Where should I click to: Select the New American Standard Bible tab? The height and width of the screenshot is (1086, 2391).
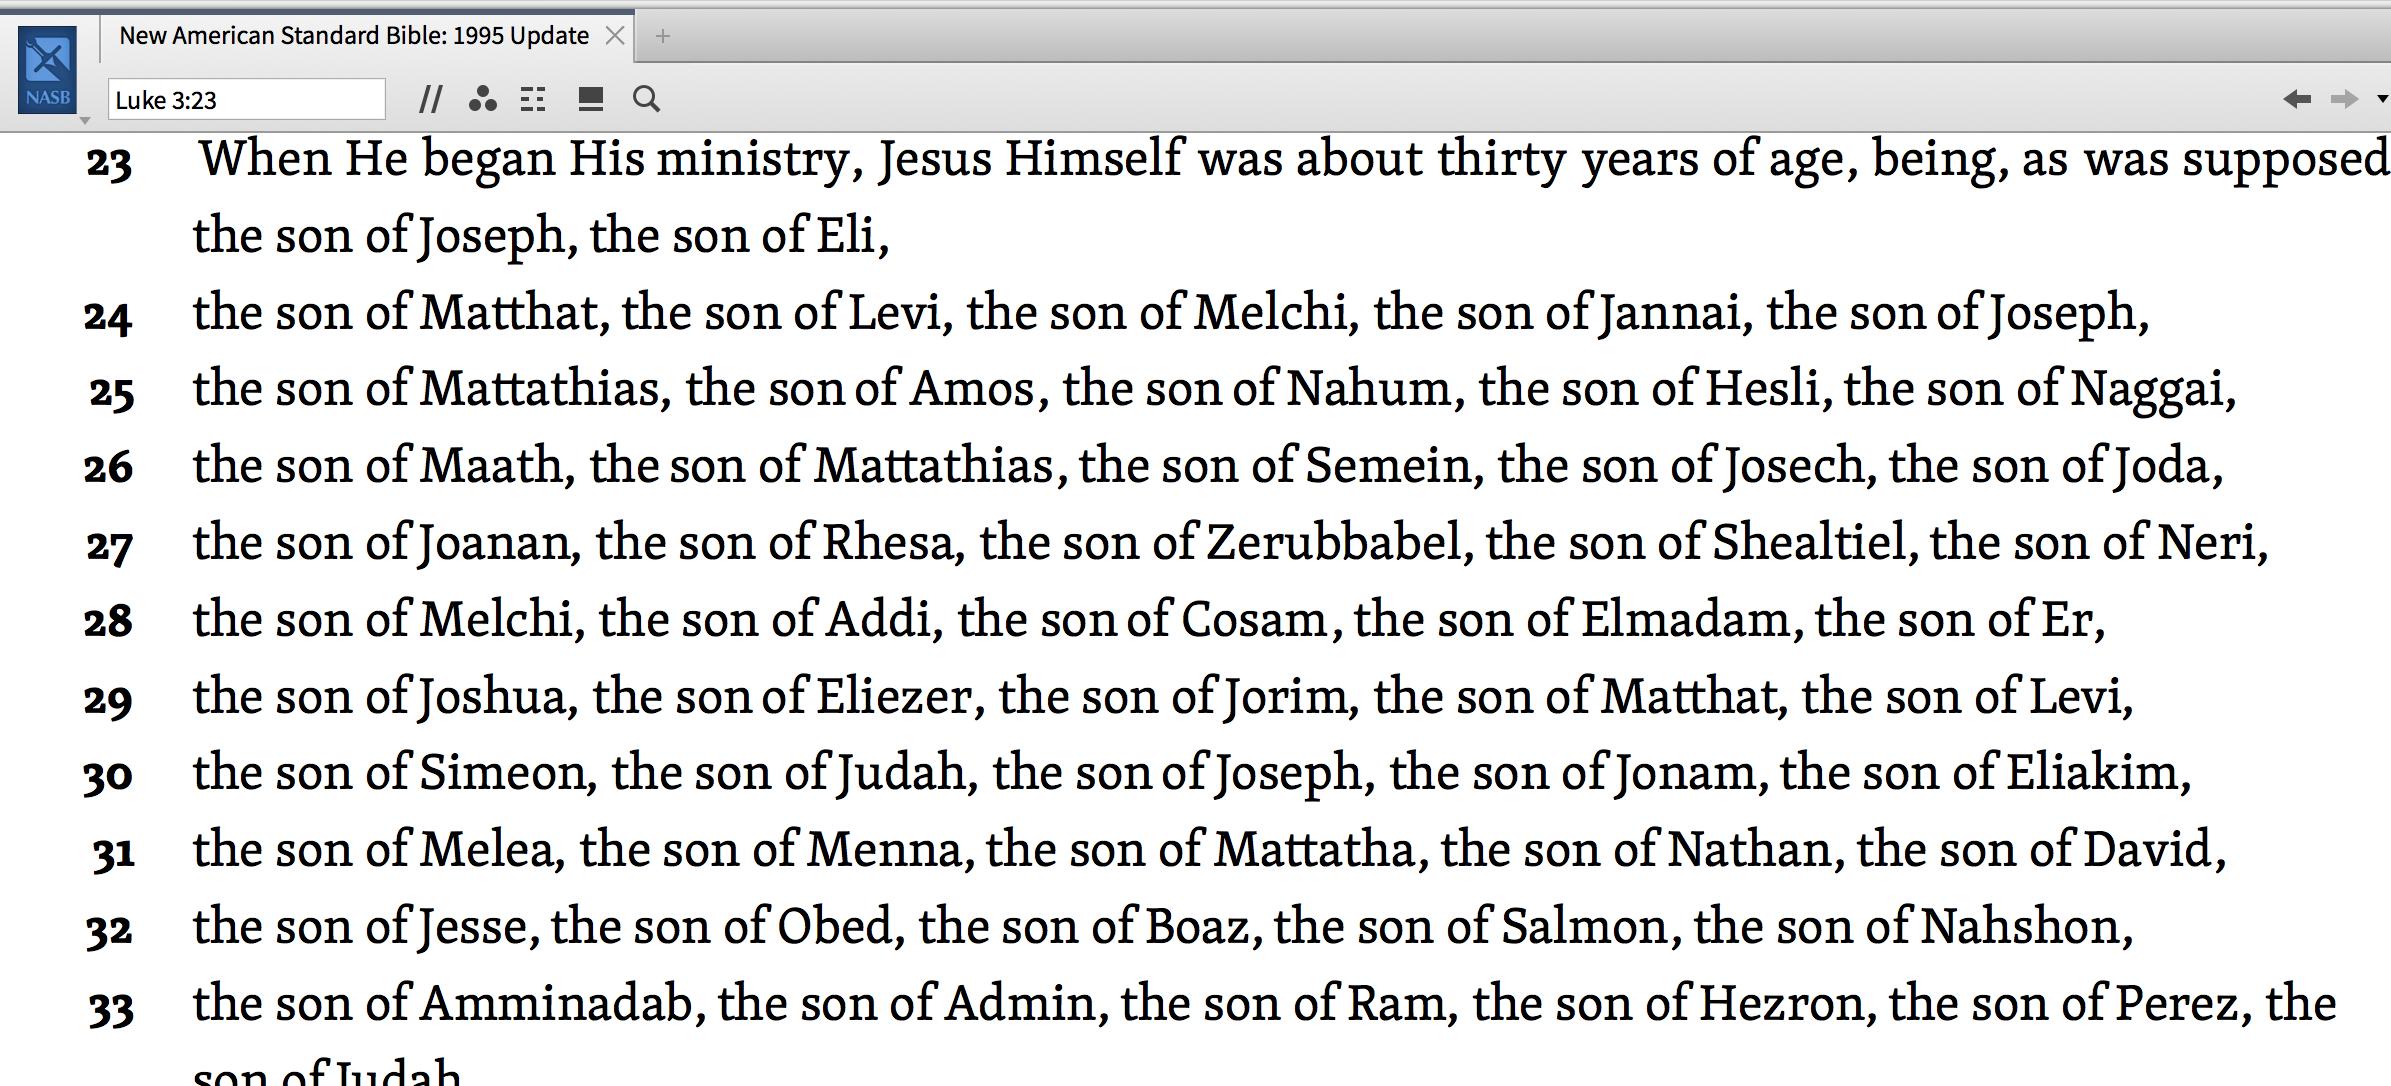click(x=353, y=36)
